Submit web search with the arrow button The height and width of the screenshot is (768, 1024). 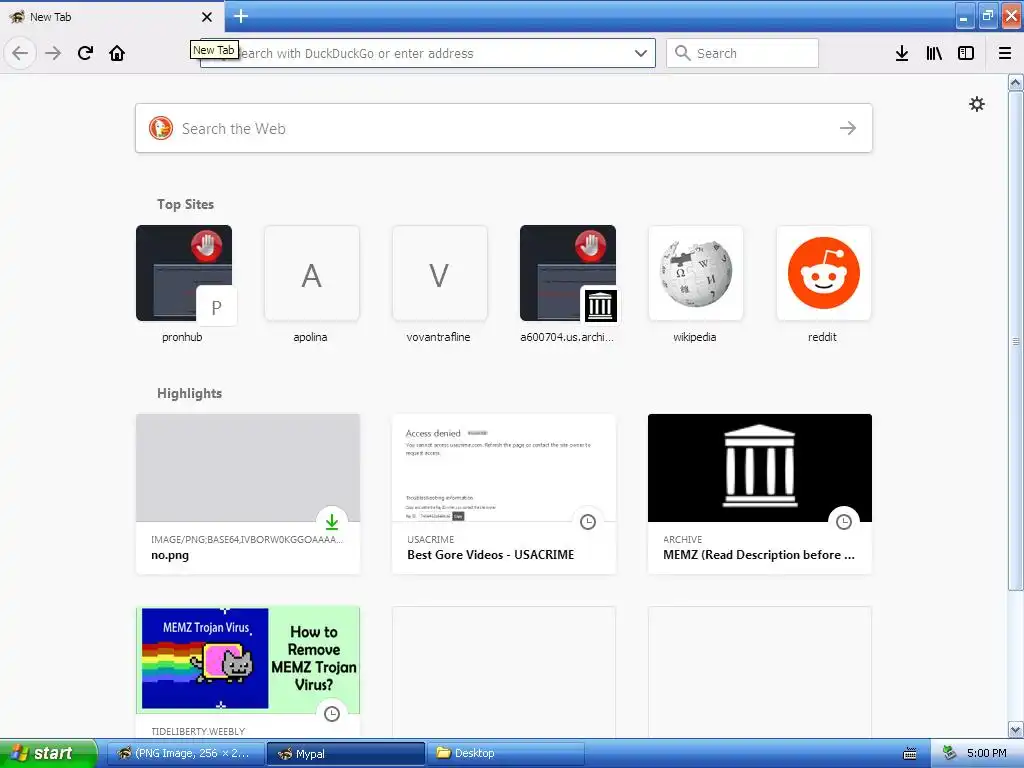point(848,128)
